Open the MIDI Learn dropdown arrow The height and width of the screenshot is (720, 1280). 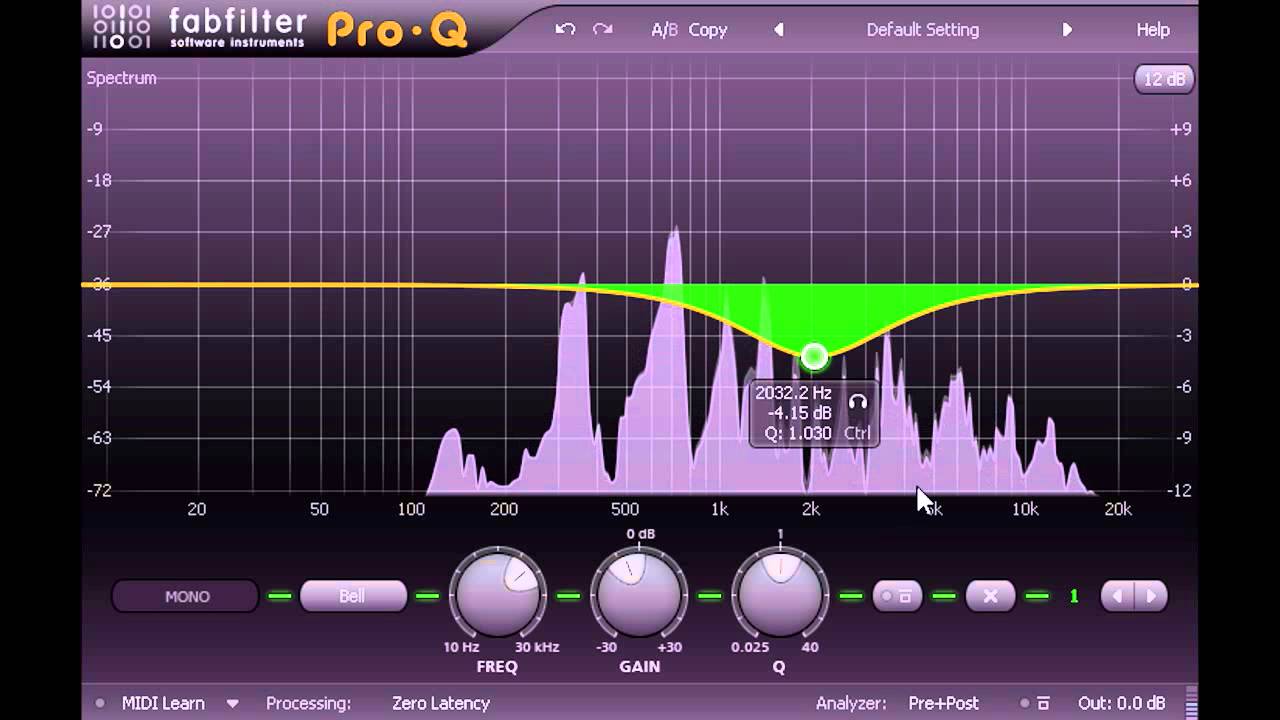[232, 703]
